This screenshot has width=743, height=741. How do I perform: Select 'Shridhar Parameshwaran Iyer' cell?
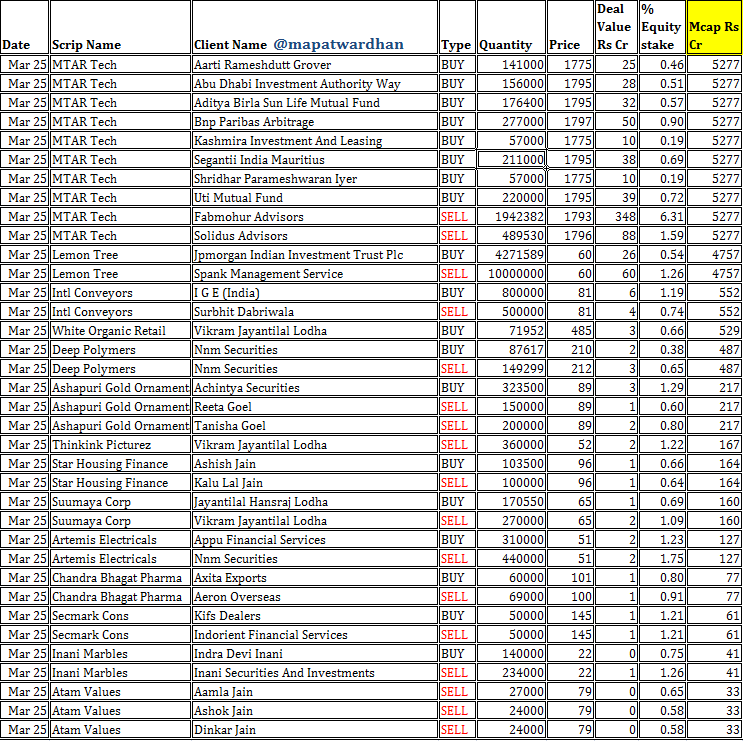coord(315,178)
